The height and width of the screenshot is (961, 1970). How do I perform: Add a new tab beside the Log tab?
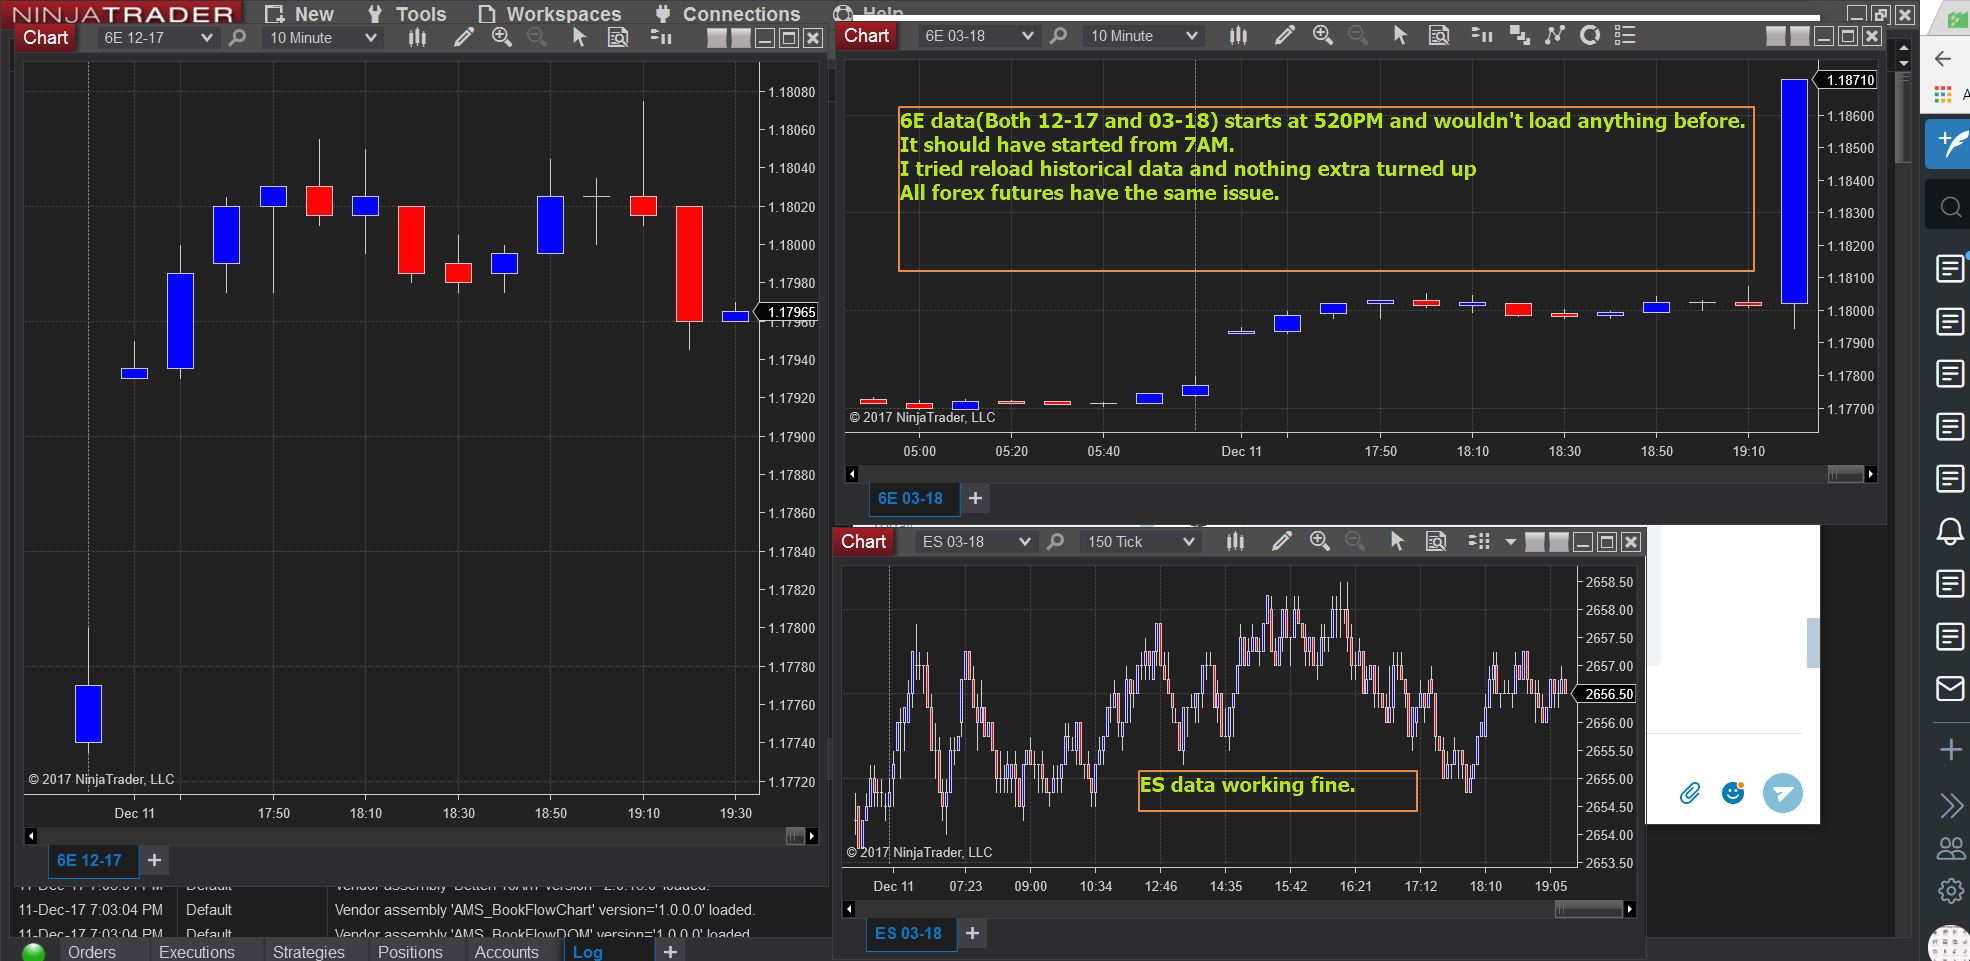pyautogui.click(x=670, y=951)
